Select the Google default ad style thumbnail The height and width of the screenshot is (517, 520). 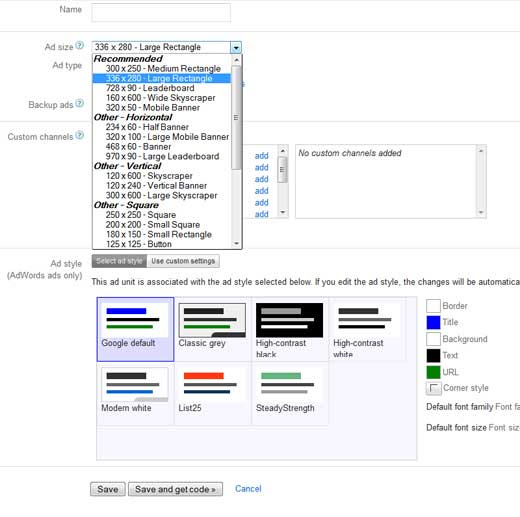(135, 329)
